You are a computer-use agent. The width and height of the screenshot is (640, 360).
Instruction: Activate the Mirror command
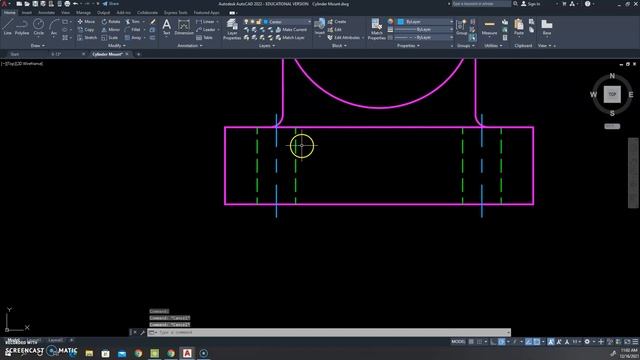[111, 29]
